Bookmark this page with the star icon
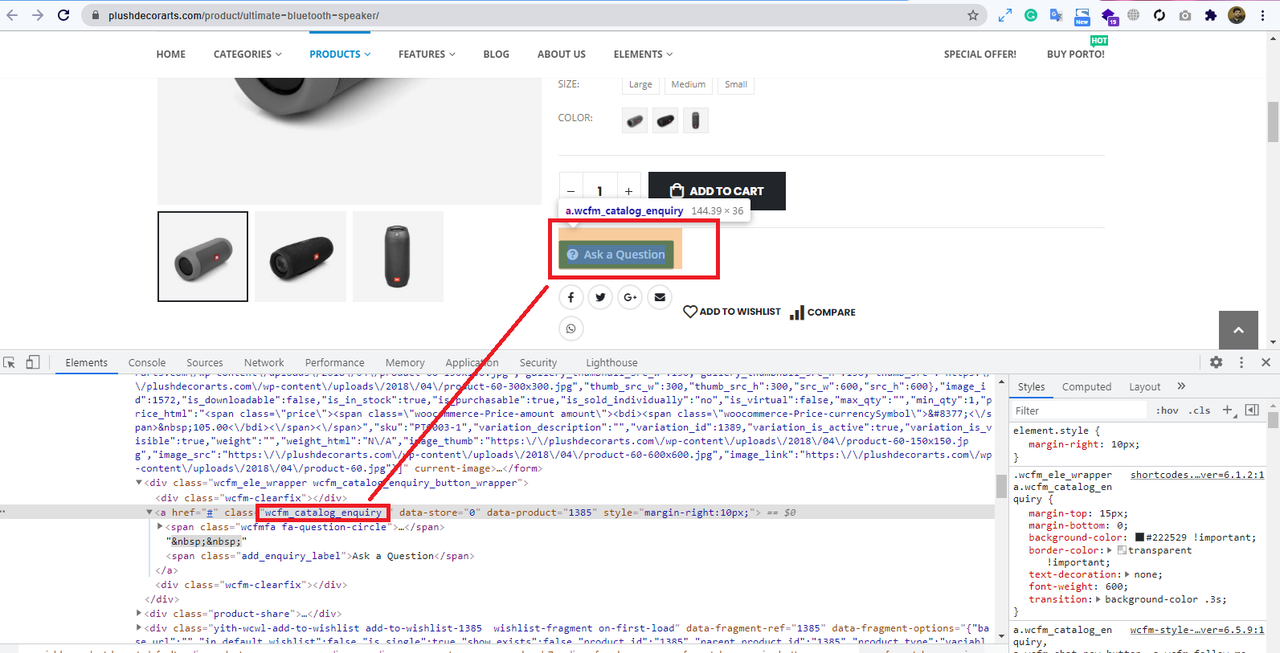Screen dimensions: 1280x653 (972, 16)
